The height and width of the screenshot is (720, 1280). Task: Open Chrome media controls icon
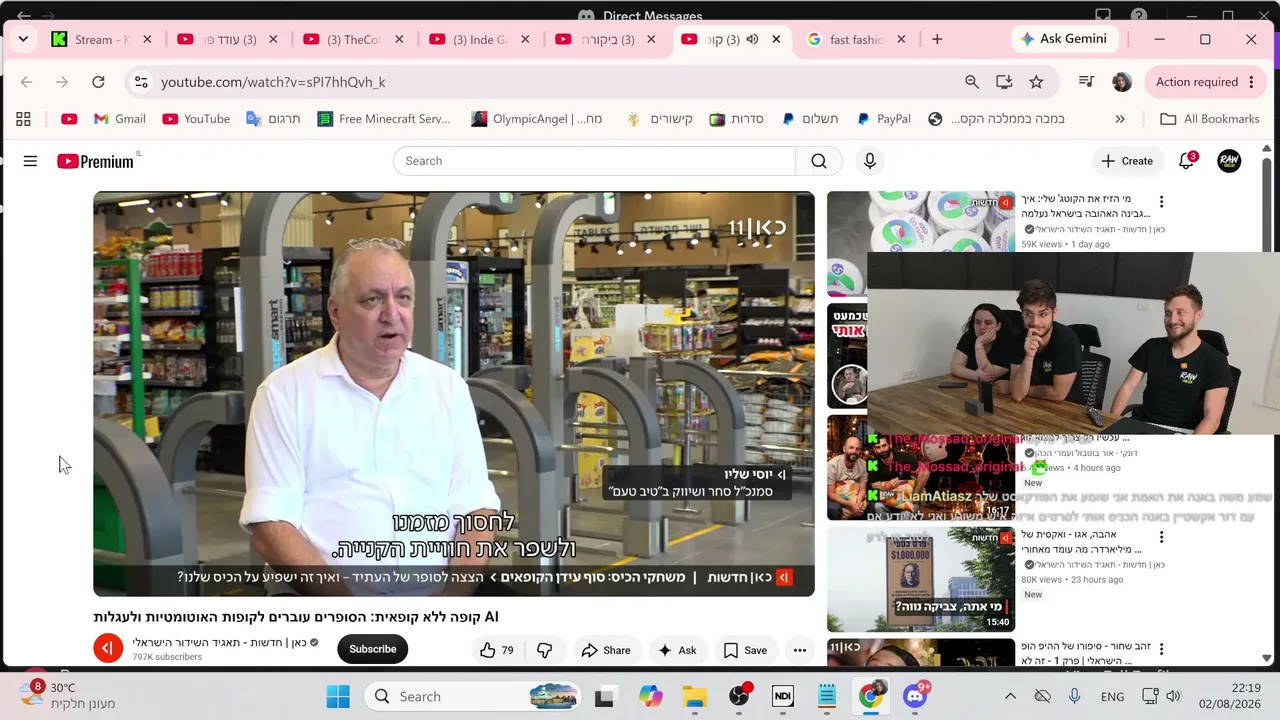(1086, 82)
